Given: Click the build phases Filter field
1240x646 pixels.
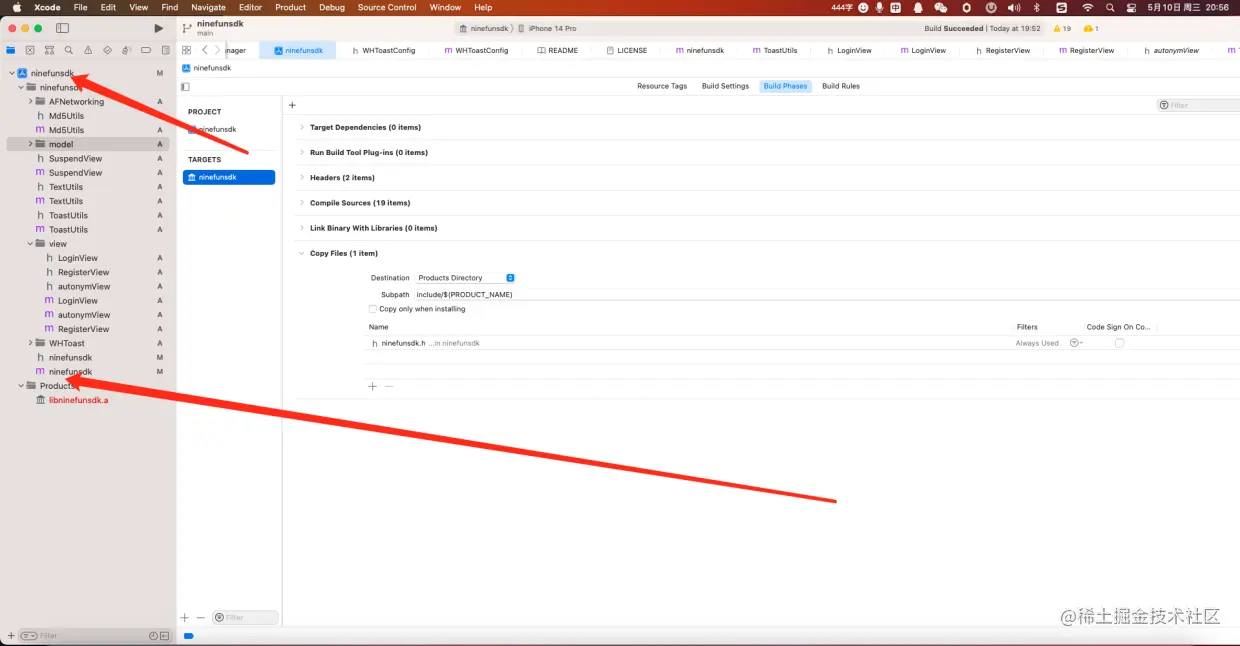Looking at the screenshot, I should (1198, 105).
